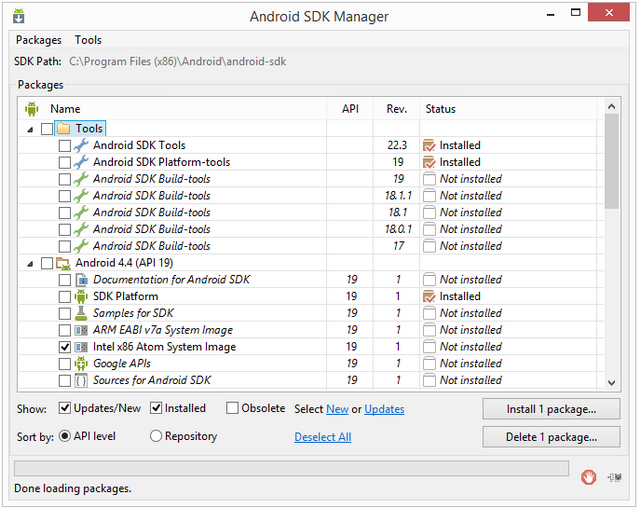Click the Rev. column header
Image resolution: width=640 pixels, height=509 pixels.
[x=396, y=109]
